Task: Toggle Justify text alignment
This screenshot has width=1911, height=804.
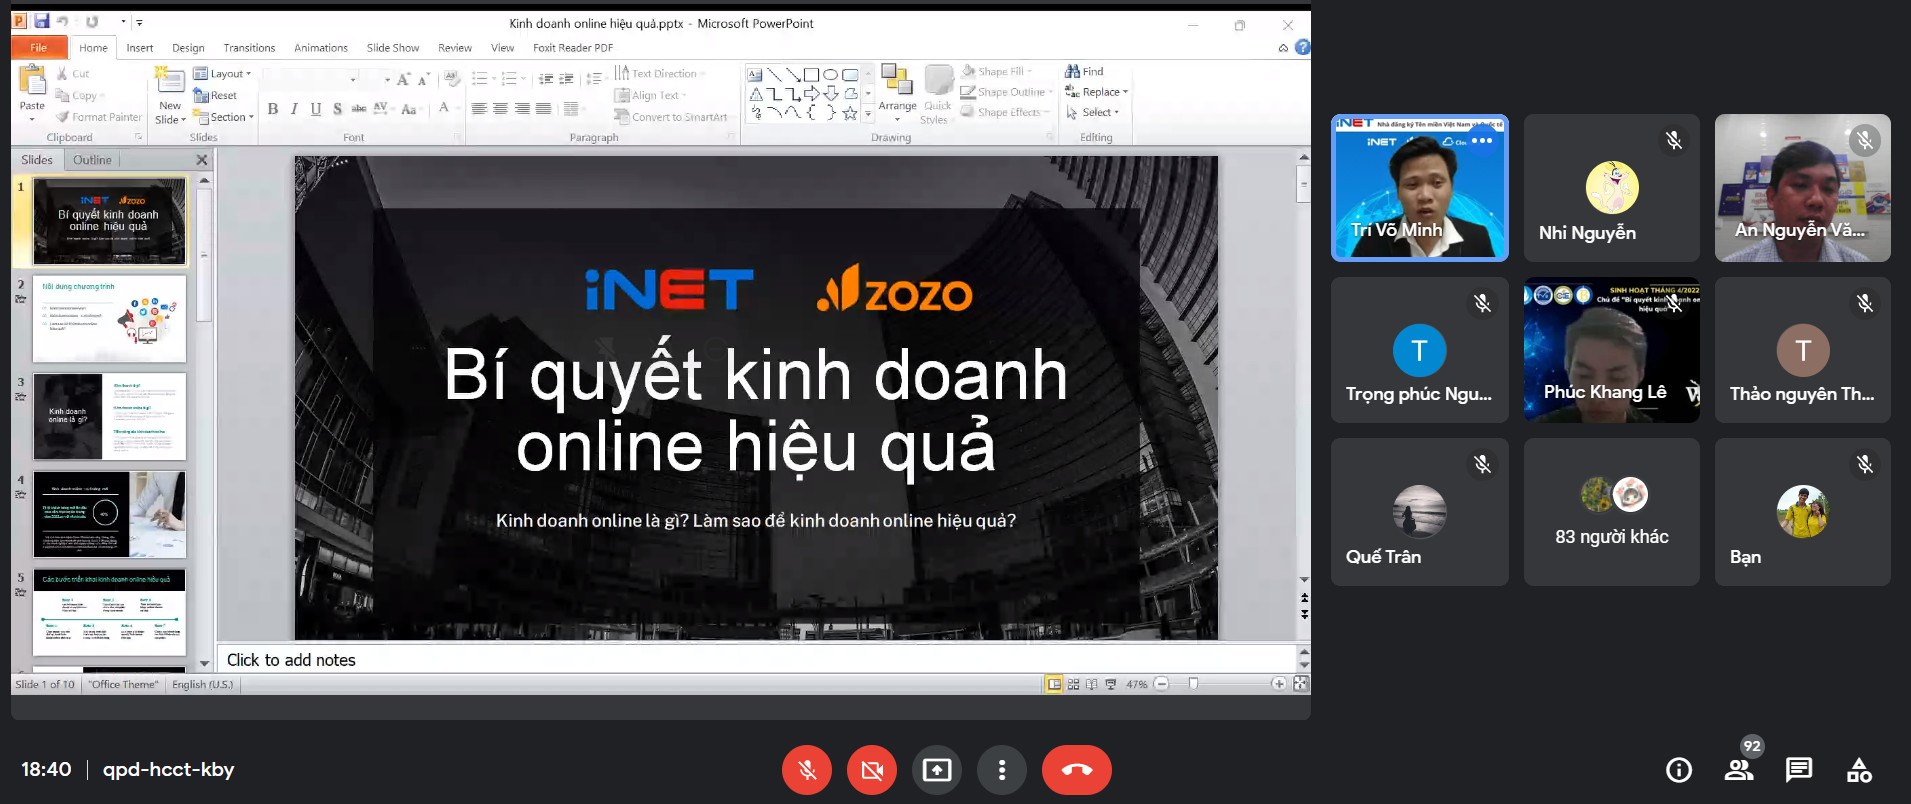Action: (543, 109)
